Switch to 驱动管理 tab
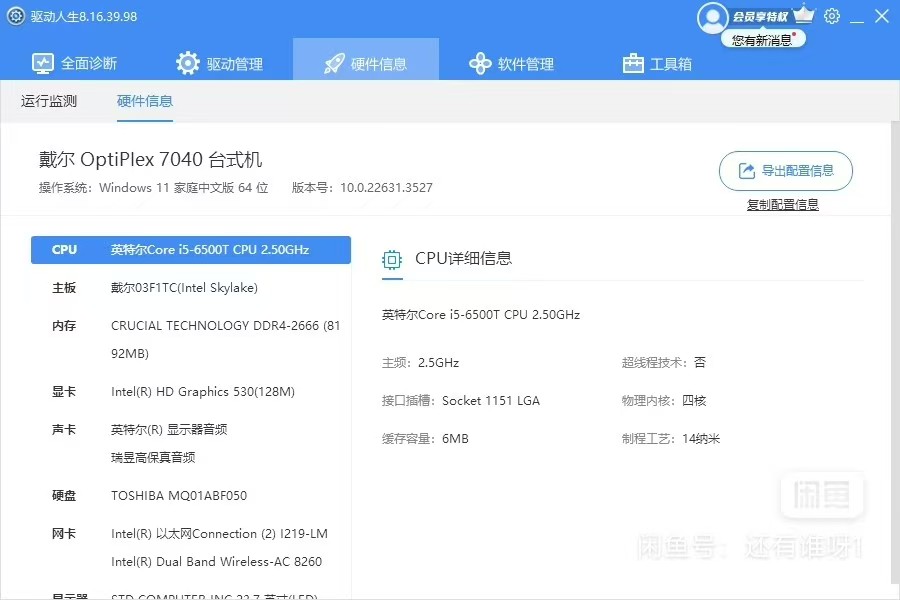Image resolution: width=900 pixels, height=600 pixels. click(220, 63)
